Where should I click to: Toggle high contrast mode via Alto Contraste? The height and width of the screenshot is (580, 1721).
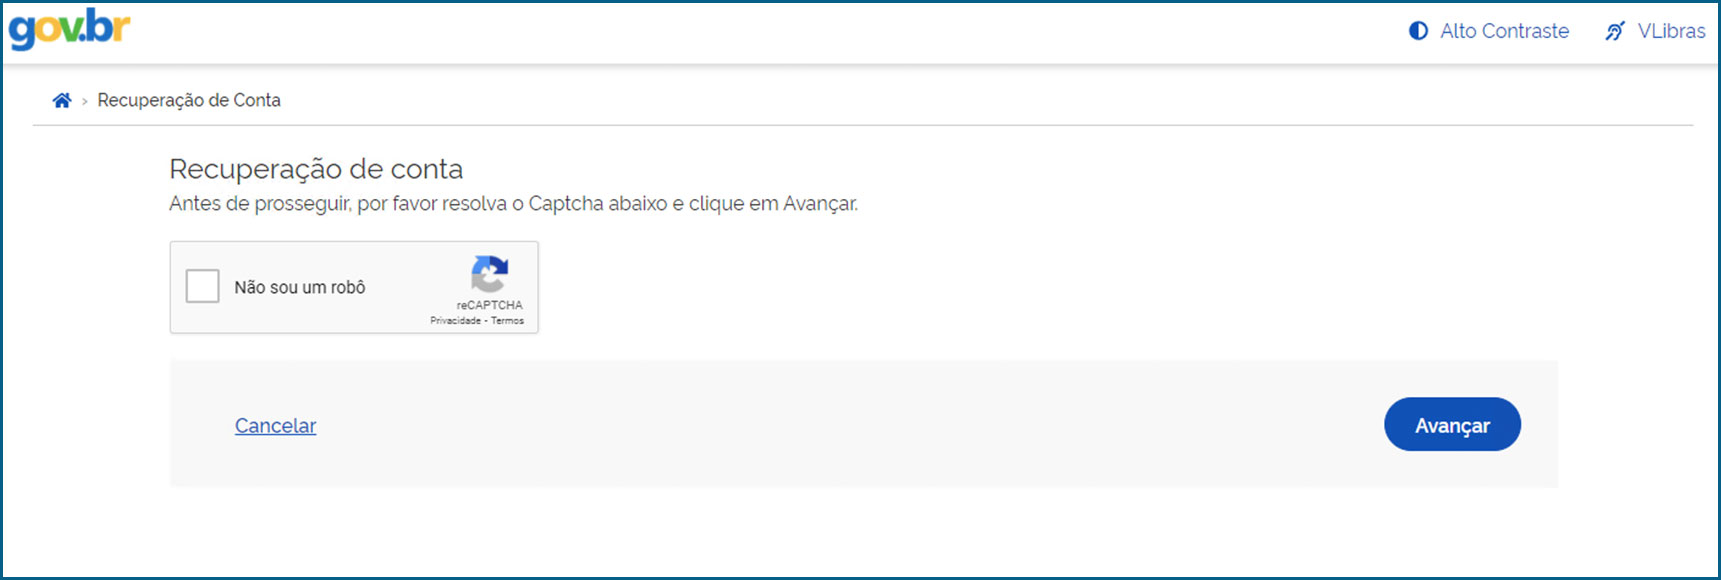tap(1487, 31)
